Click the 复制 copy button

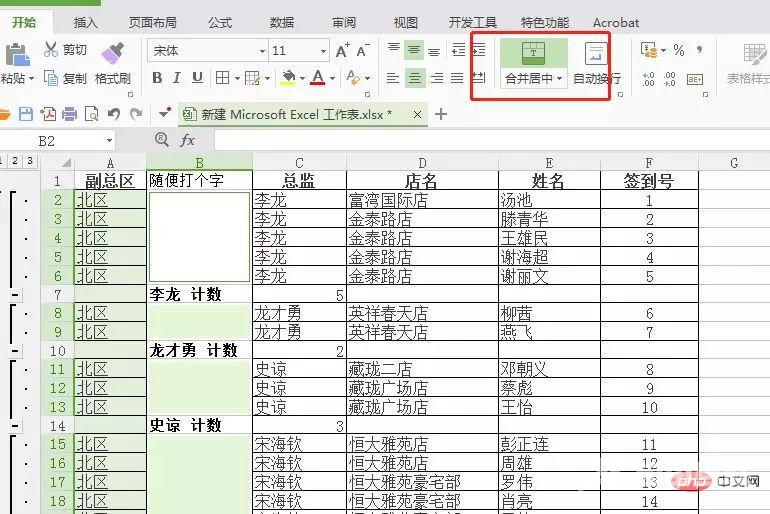coord(66,78)
